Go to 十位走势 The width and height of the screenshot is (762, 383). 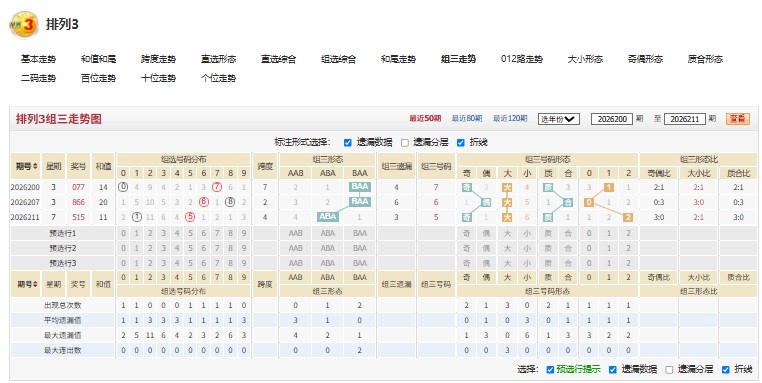158,78
